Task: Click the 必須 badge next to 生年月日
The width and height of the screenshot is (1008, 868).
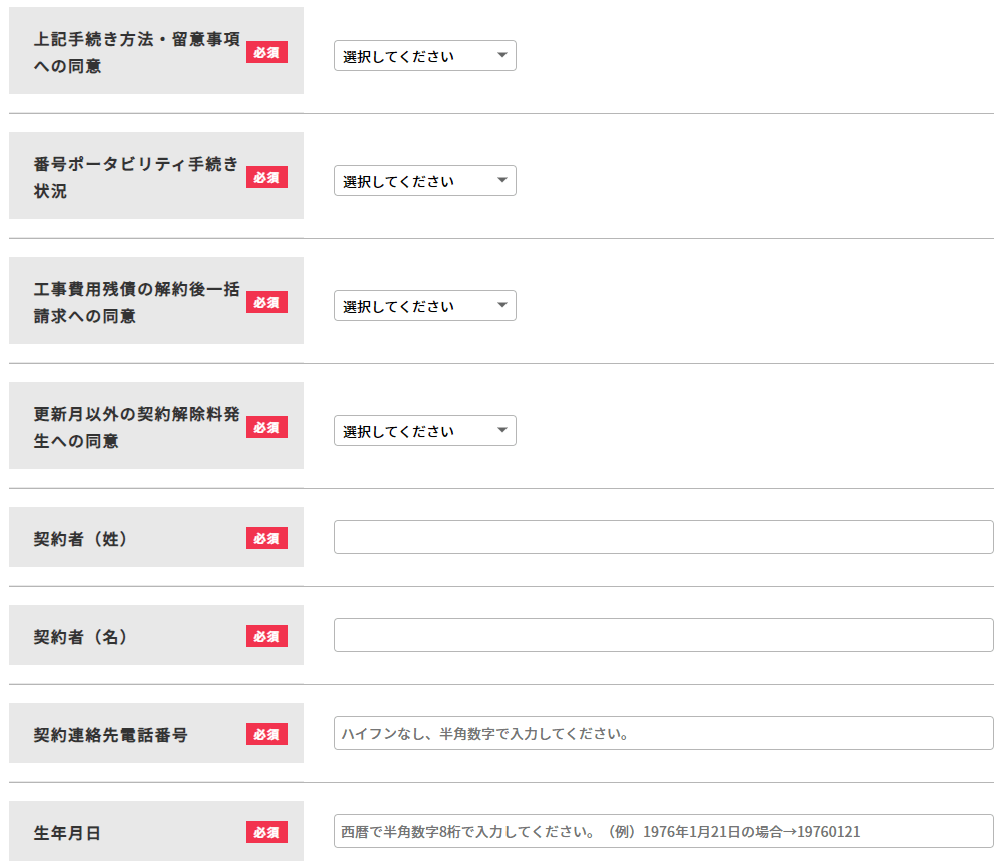Action: pyautogui.click(x=267, y=832)
